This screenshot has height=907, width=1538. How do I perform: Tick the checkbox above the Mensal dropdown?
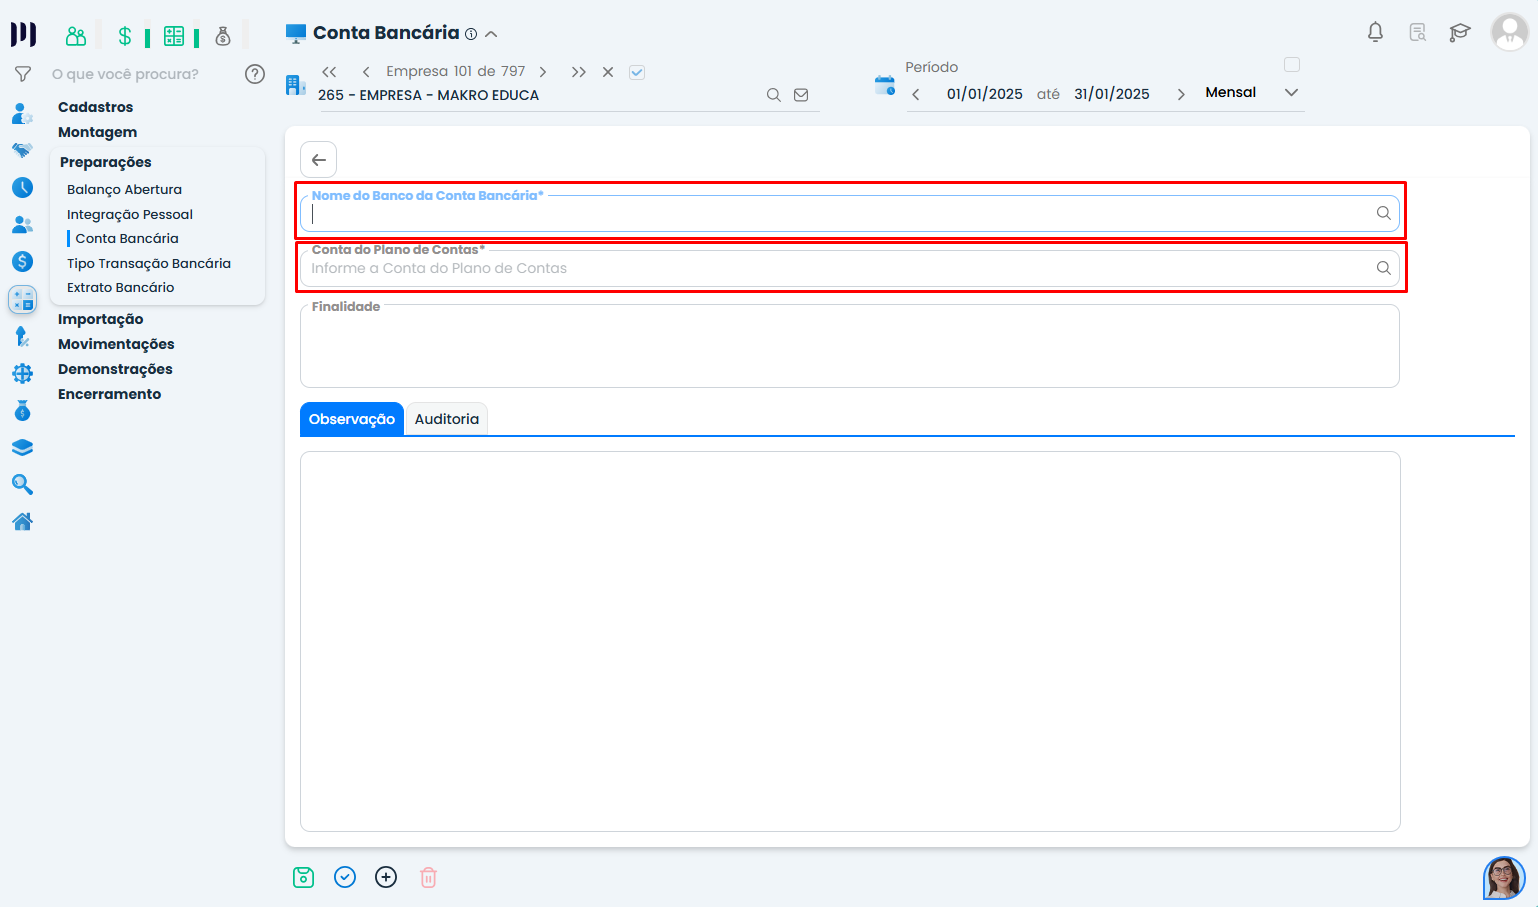pos(1292,65)
